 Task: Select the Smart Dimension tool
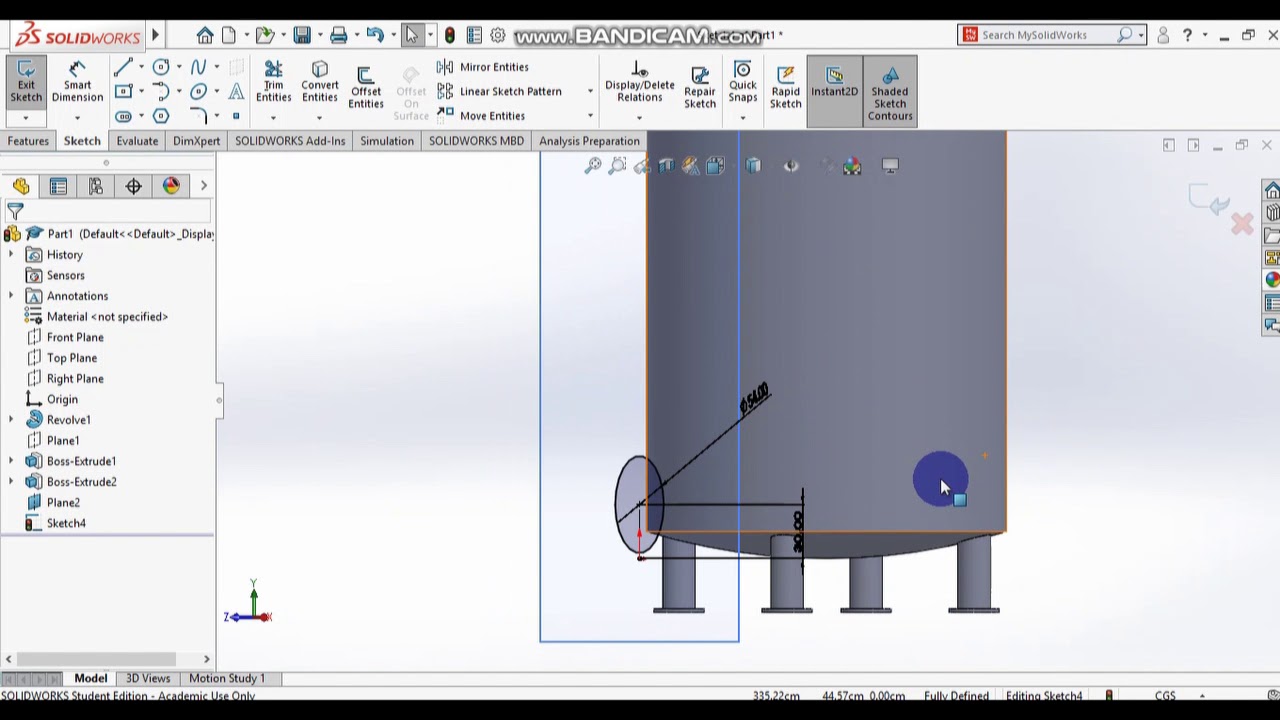tap(77, 81)
